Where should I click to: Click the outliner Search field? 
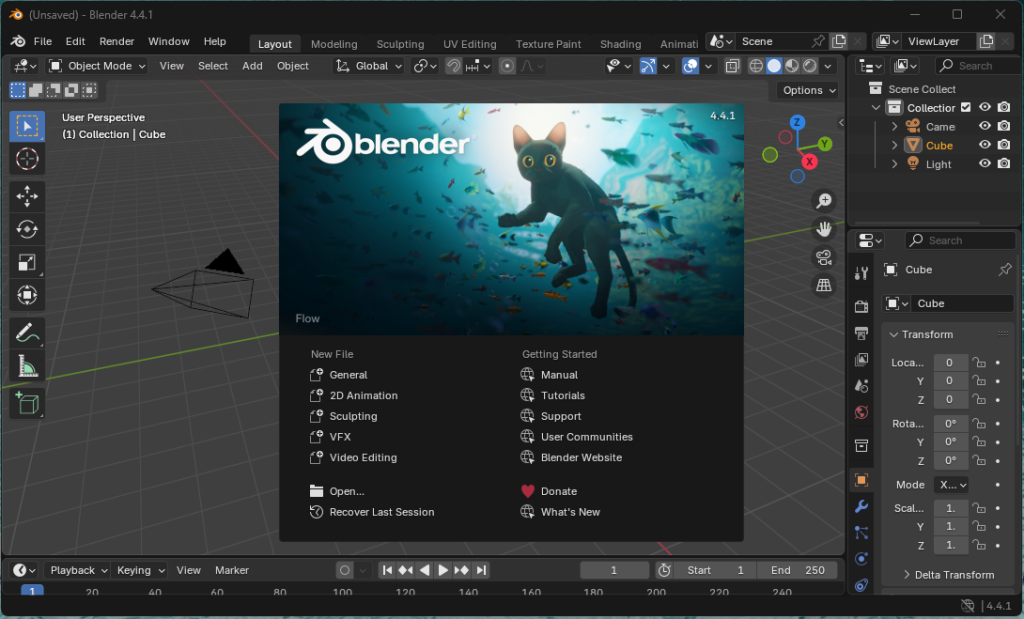point(976,66)
